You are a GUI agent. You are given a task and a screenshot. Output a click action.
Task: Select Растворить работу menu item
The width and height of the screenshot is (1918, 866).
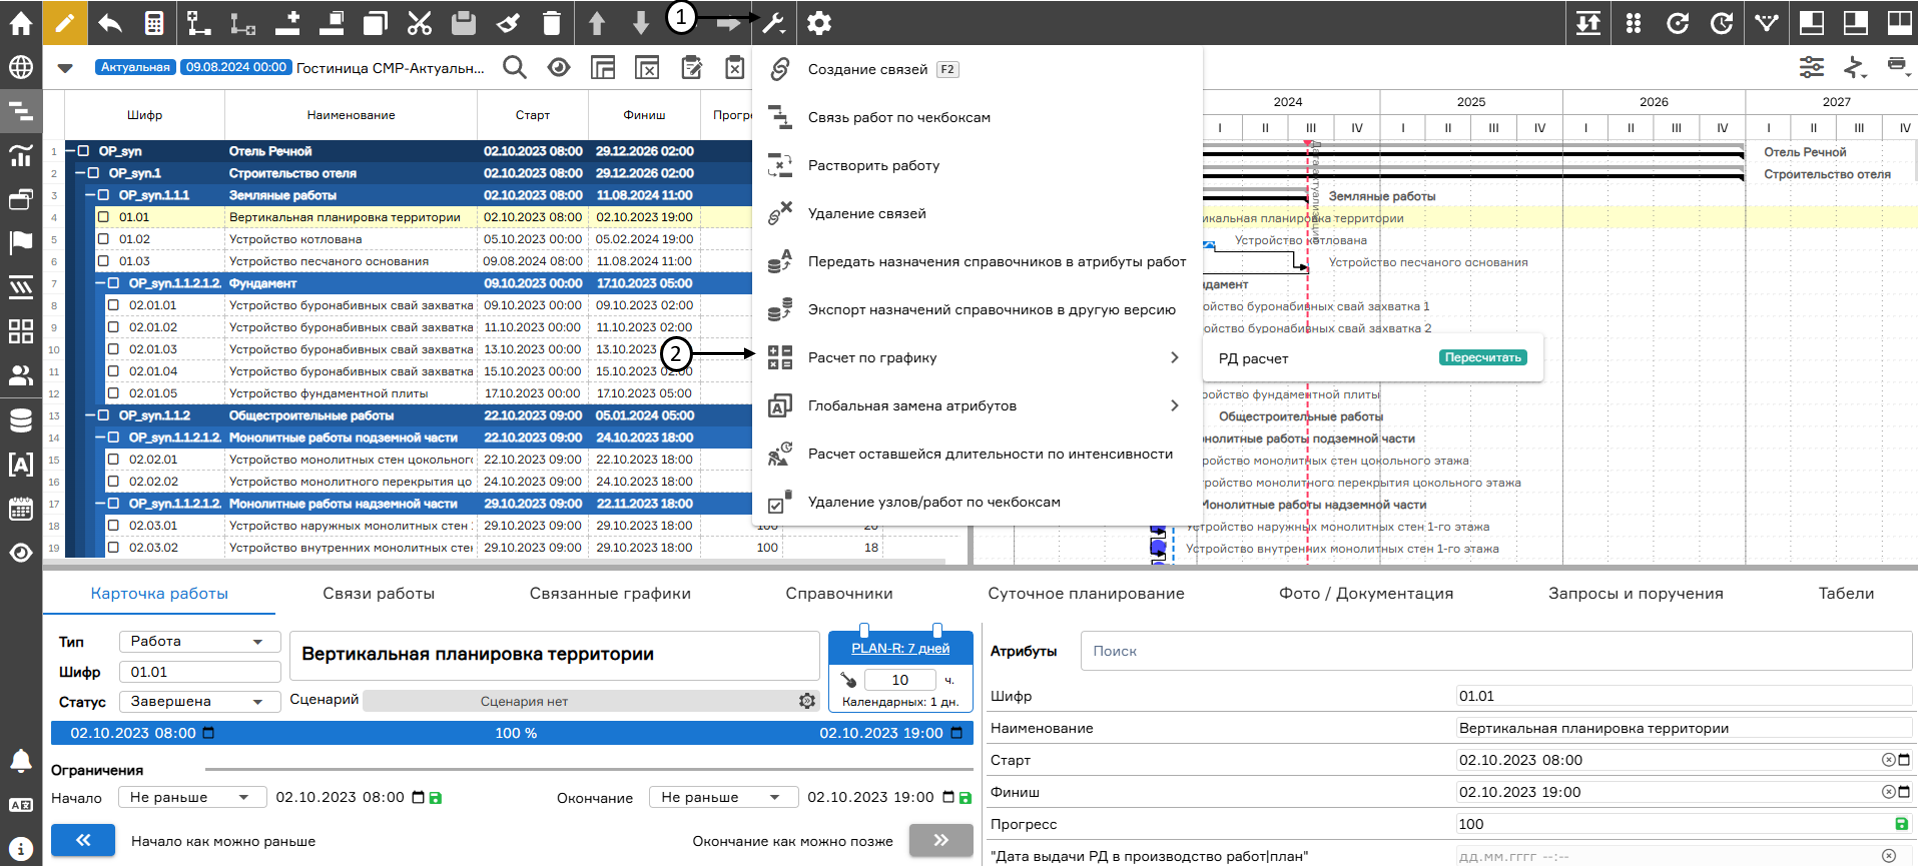pos(977,165)
